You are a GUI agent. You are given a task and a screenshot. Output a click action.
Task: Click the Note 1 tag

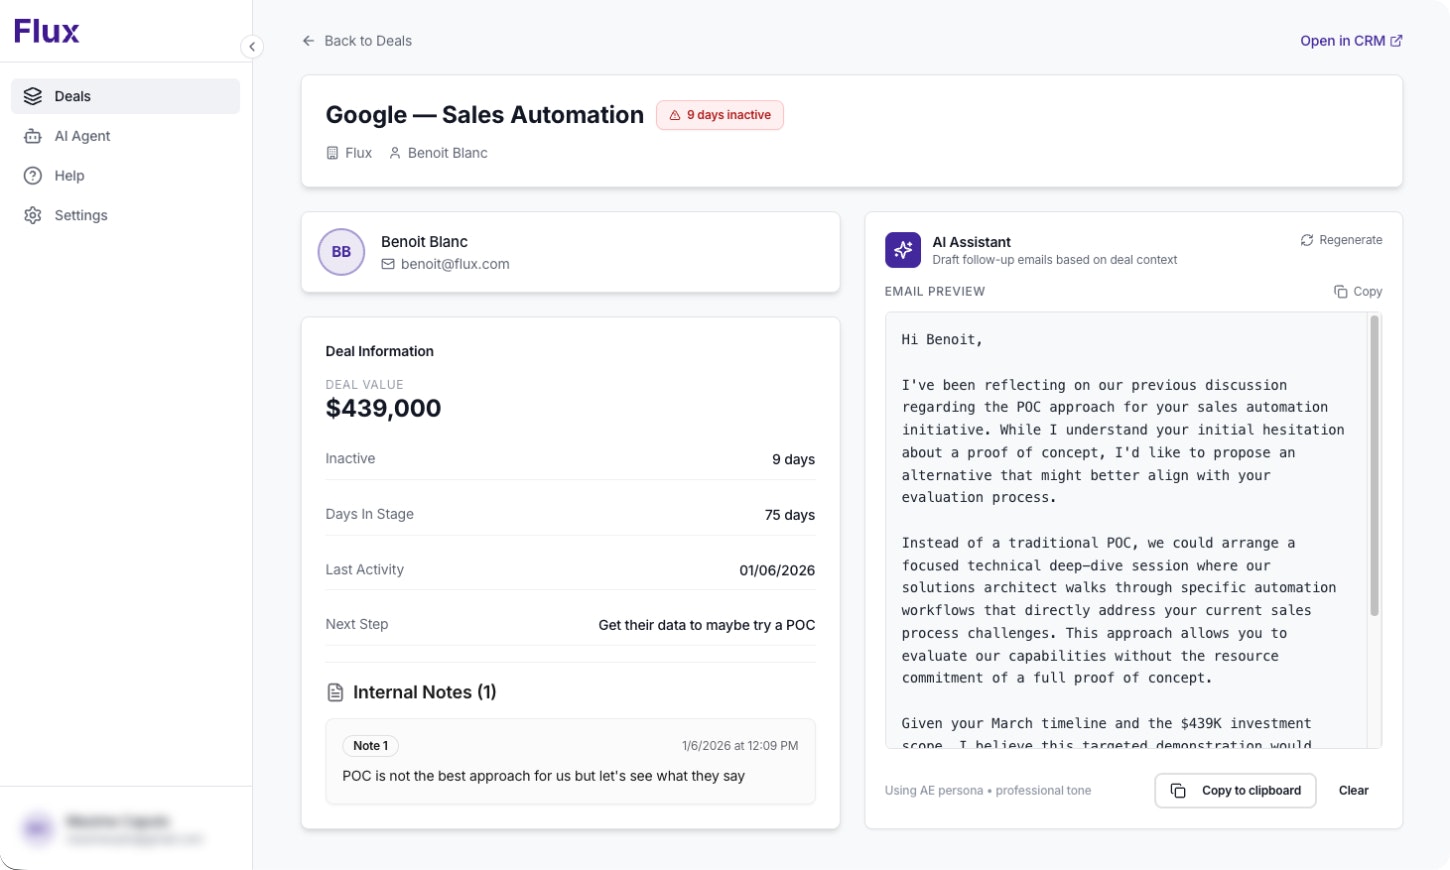pyautogui.click(x=371, y=746)
